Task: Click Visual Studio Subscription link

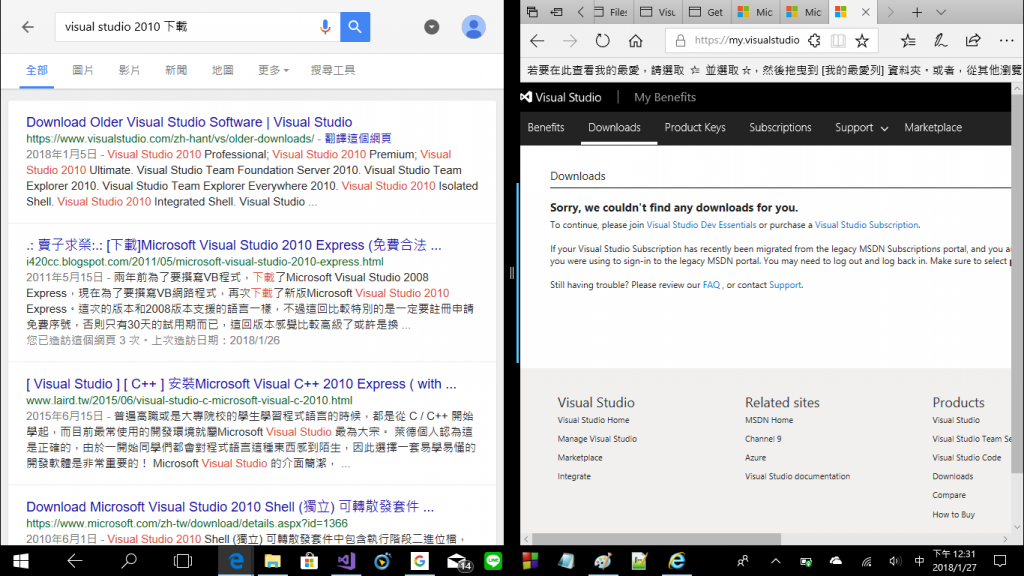Action: 866,225
